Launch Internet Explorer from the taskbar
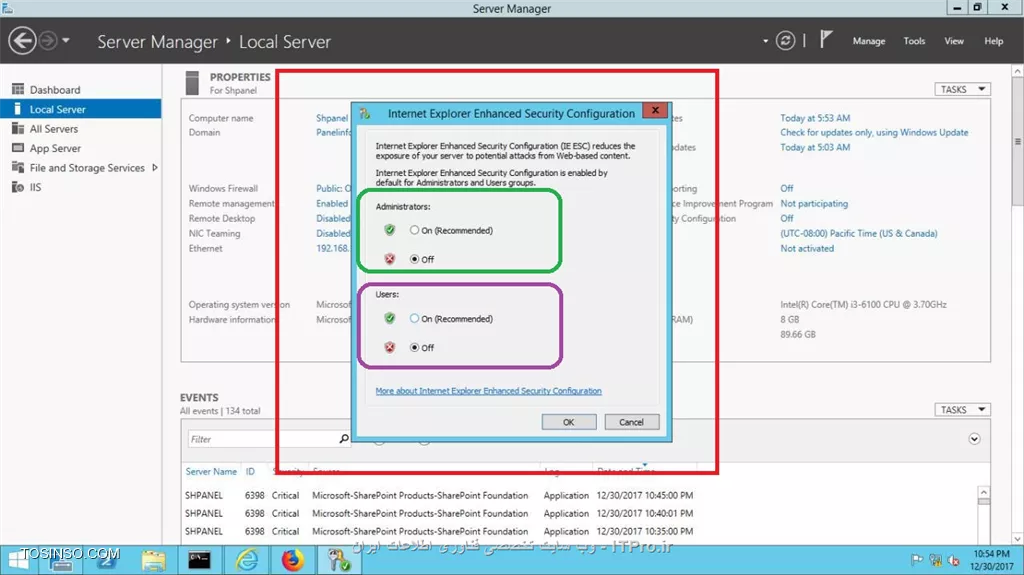This screenshot has height=575, width=1024. pyautogui.click(x=246, y=561)
